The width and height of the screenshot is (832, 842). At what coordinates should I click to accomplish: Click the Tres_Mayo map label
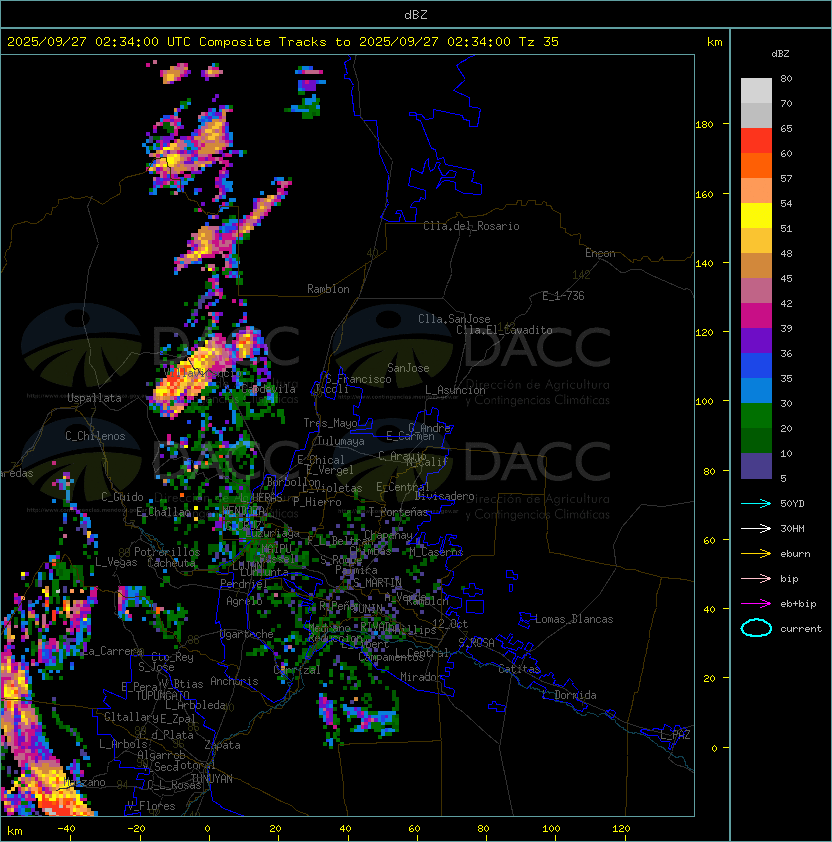pyautogui.click(x=330, y=423)
